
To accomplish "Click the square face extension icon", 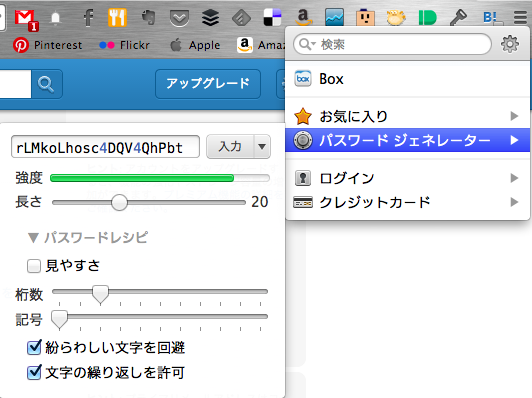I will (365, 18).
